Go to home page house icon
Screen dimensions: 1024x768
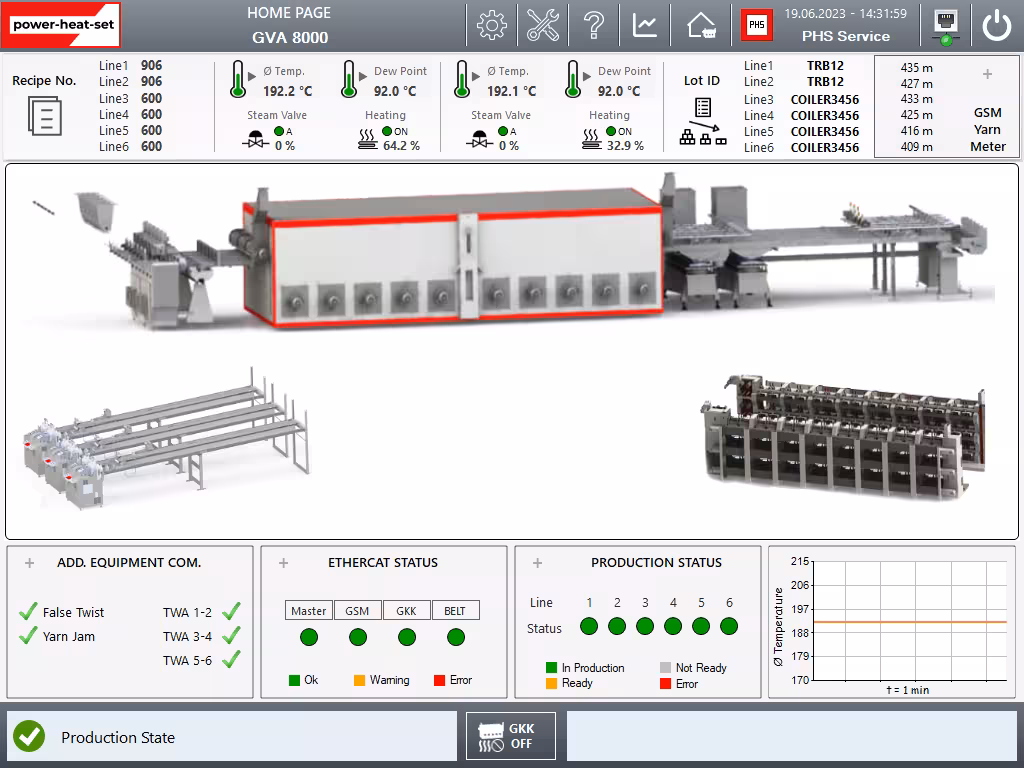click(701, 26)
